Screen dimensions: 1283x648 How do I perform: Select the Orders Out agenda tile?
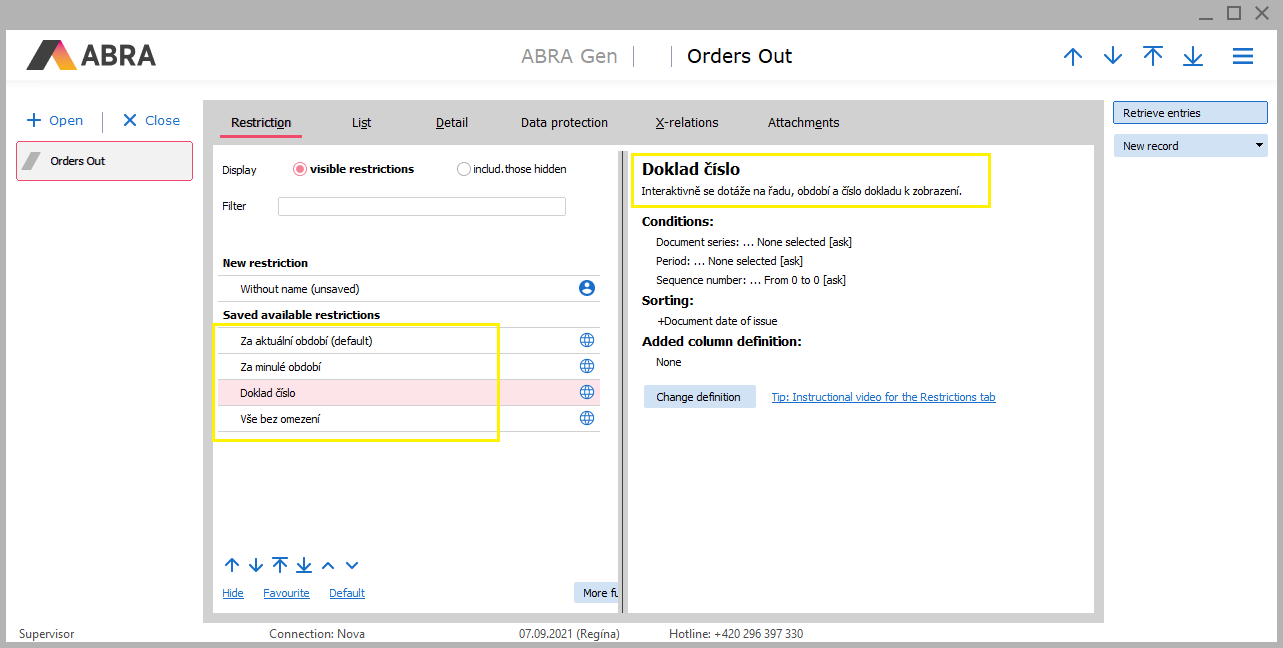tap(104, 161)
